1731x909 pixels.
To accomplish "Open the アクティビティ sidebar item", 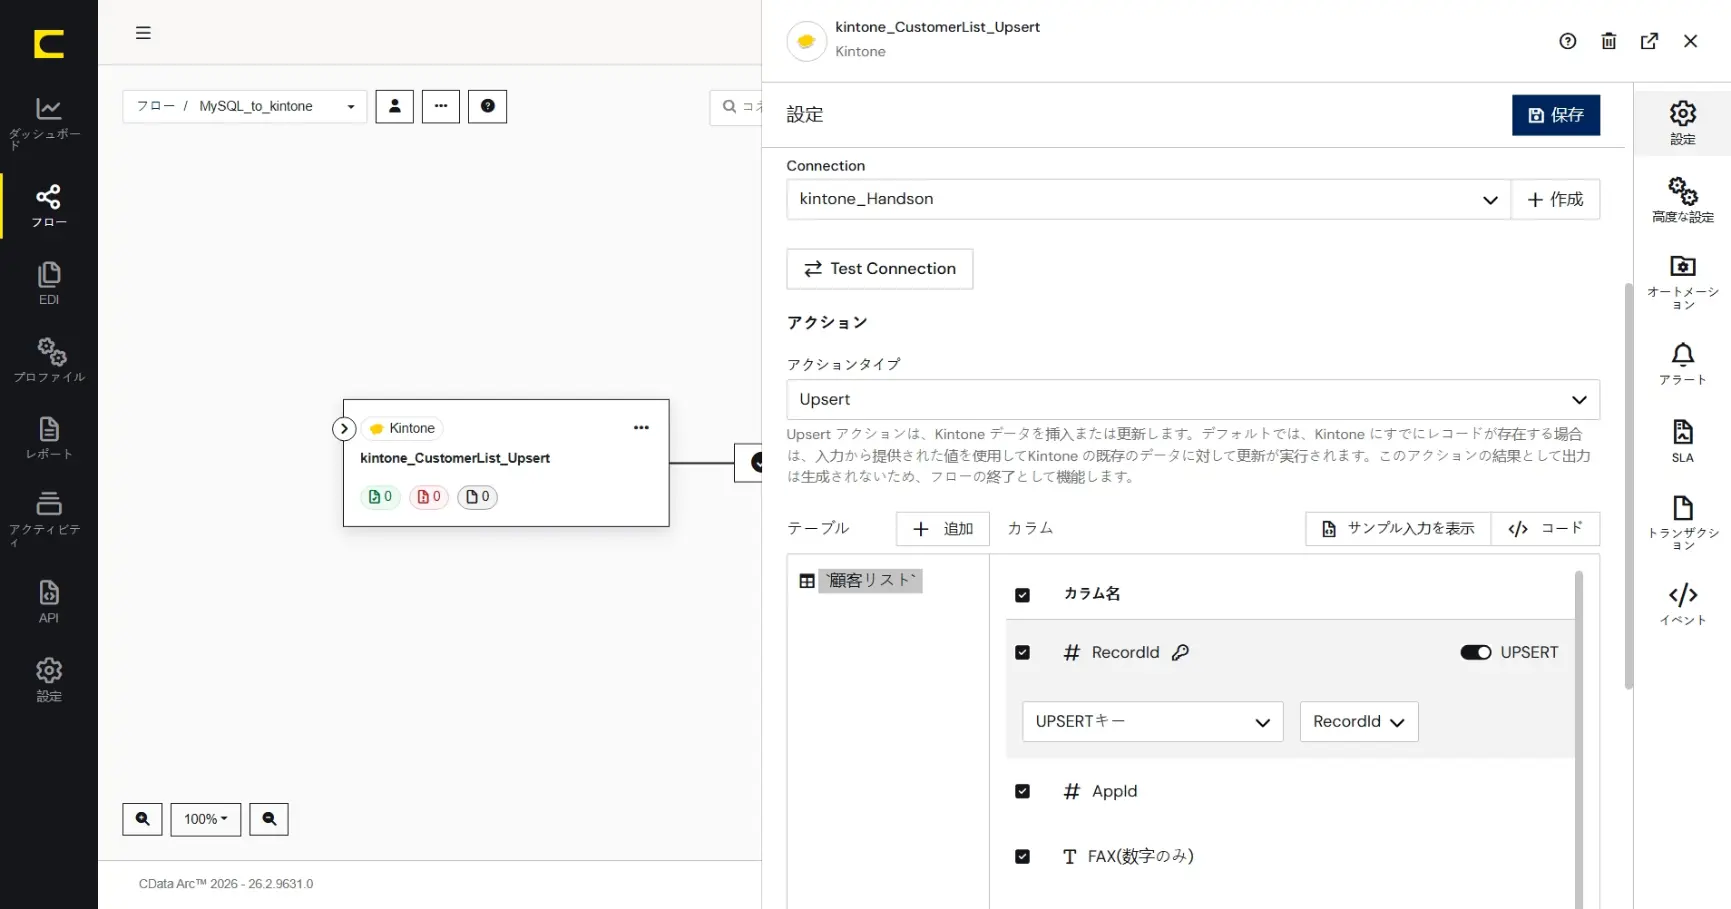I will (x=48, y=519).
